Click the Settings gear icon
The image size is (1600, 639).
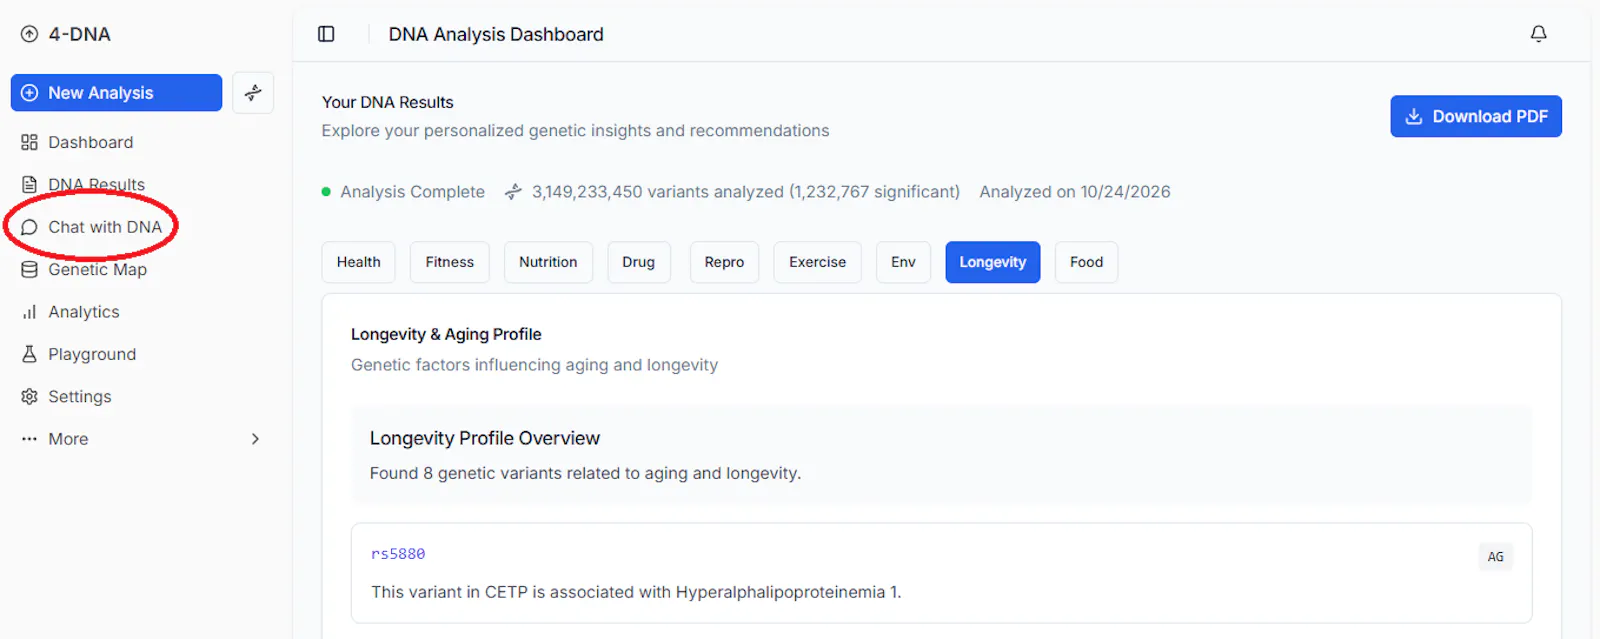pos(29,397)
